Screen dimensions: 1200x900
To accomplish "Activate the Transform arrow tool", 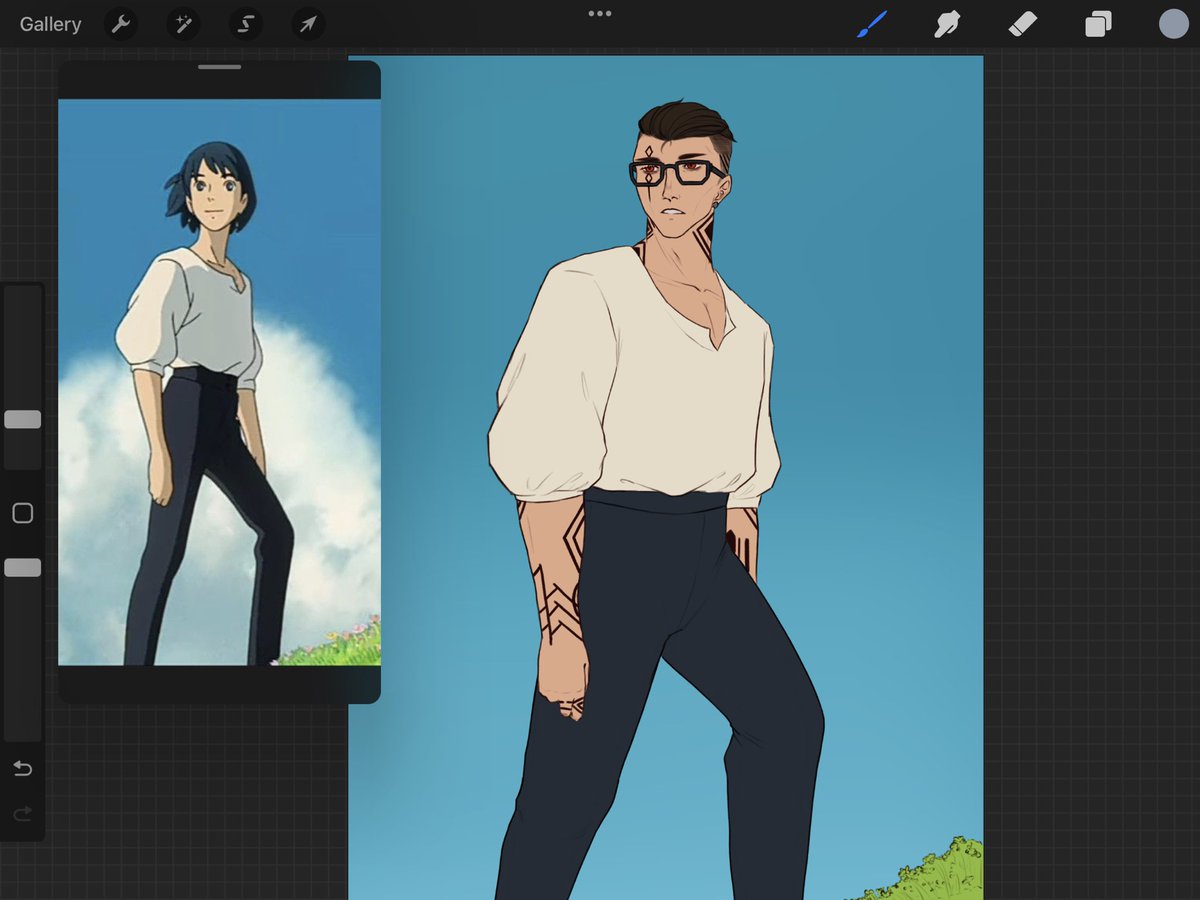I will (308, 24).
